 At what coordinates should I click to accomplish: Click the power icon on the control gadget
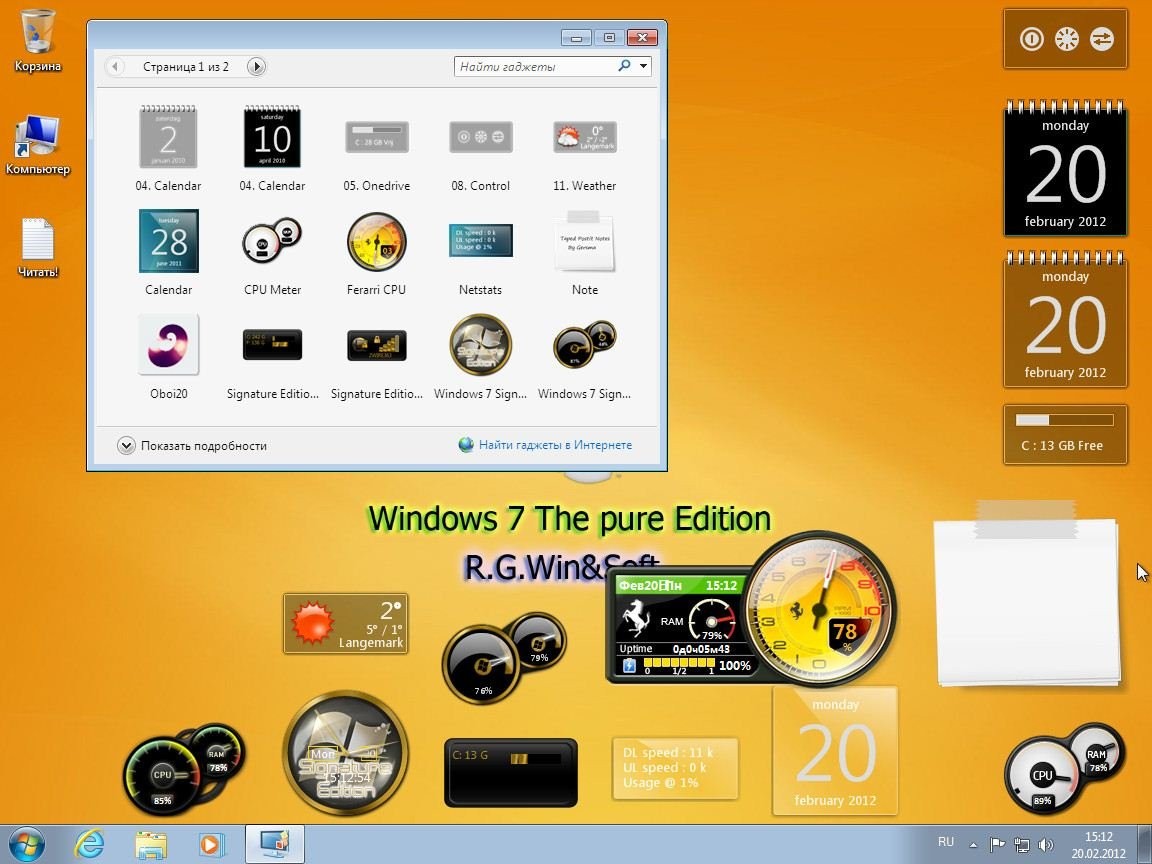[1032, 39]
